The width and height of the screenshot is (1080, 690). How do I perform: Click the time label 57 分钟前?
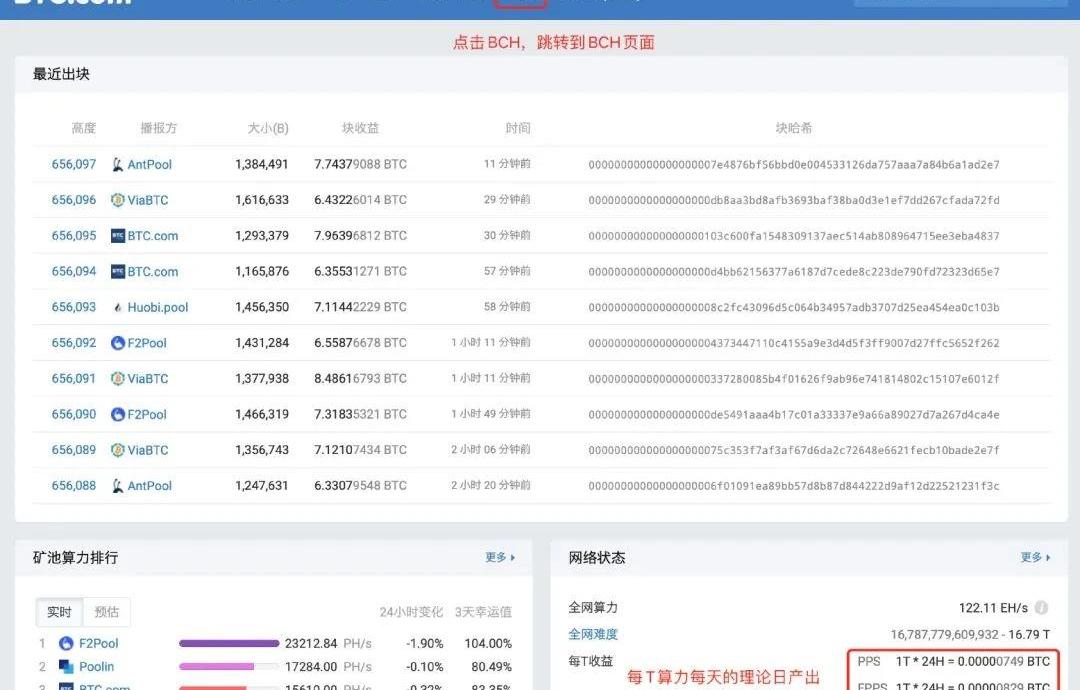(x=507, y=271)
